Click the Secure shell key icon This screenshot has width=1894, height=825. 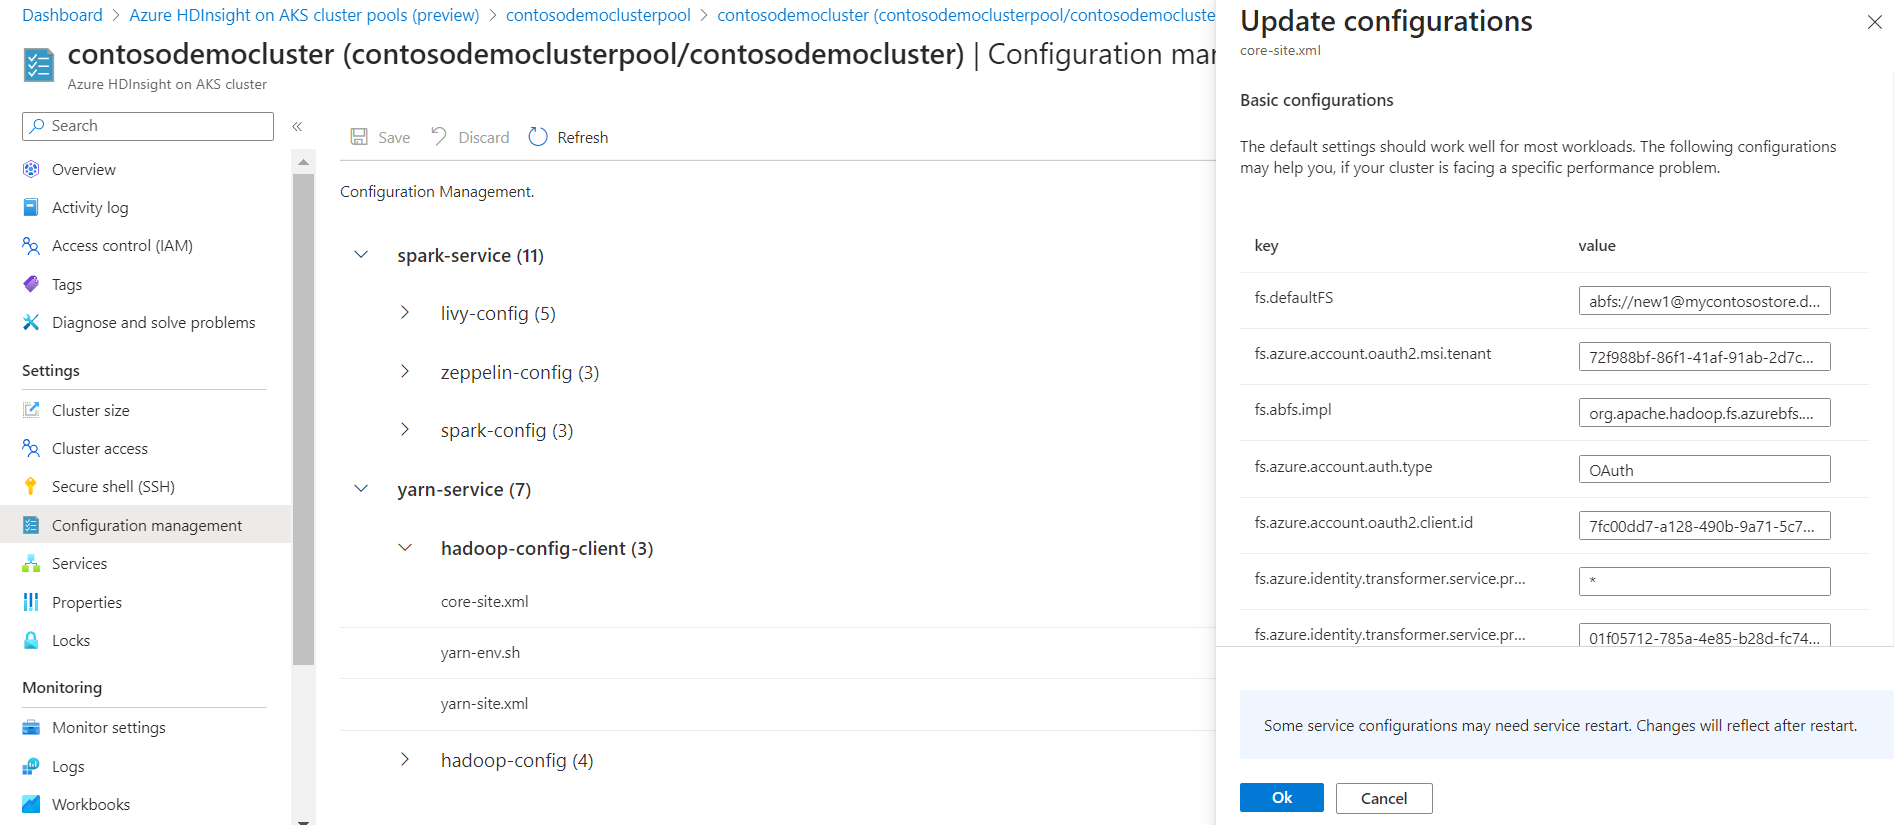pyautogui.click(x=31, y=486)
